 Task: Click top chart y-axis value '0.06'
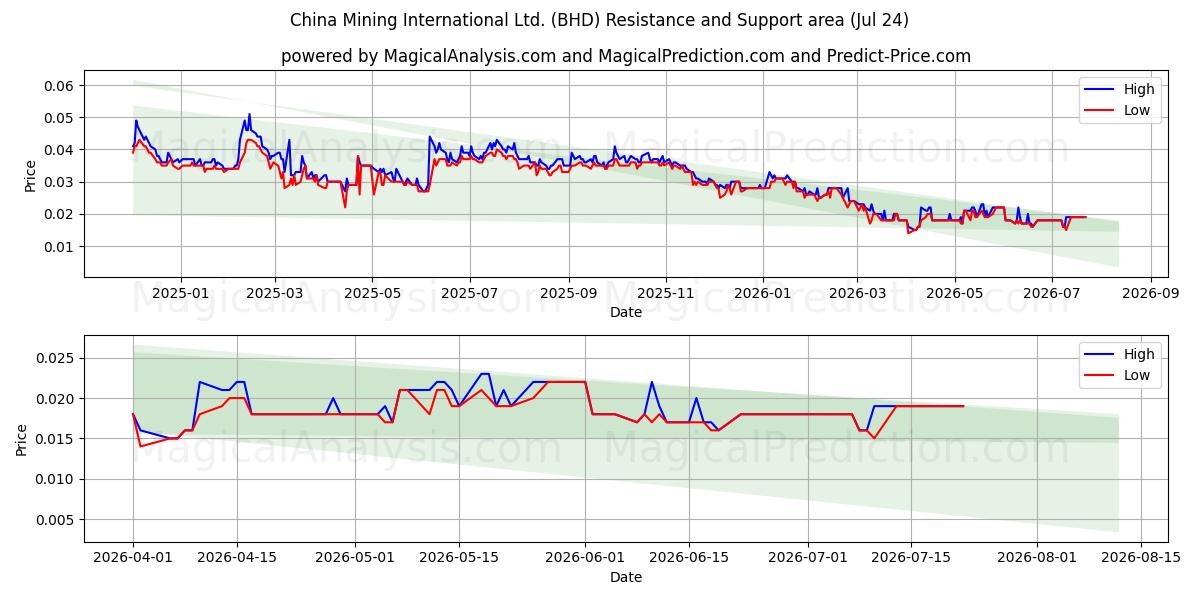point(60,86)
